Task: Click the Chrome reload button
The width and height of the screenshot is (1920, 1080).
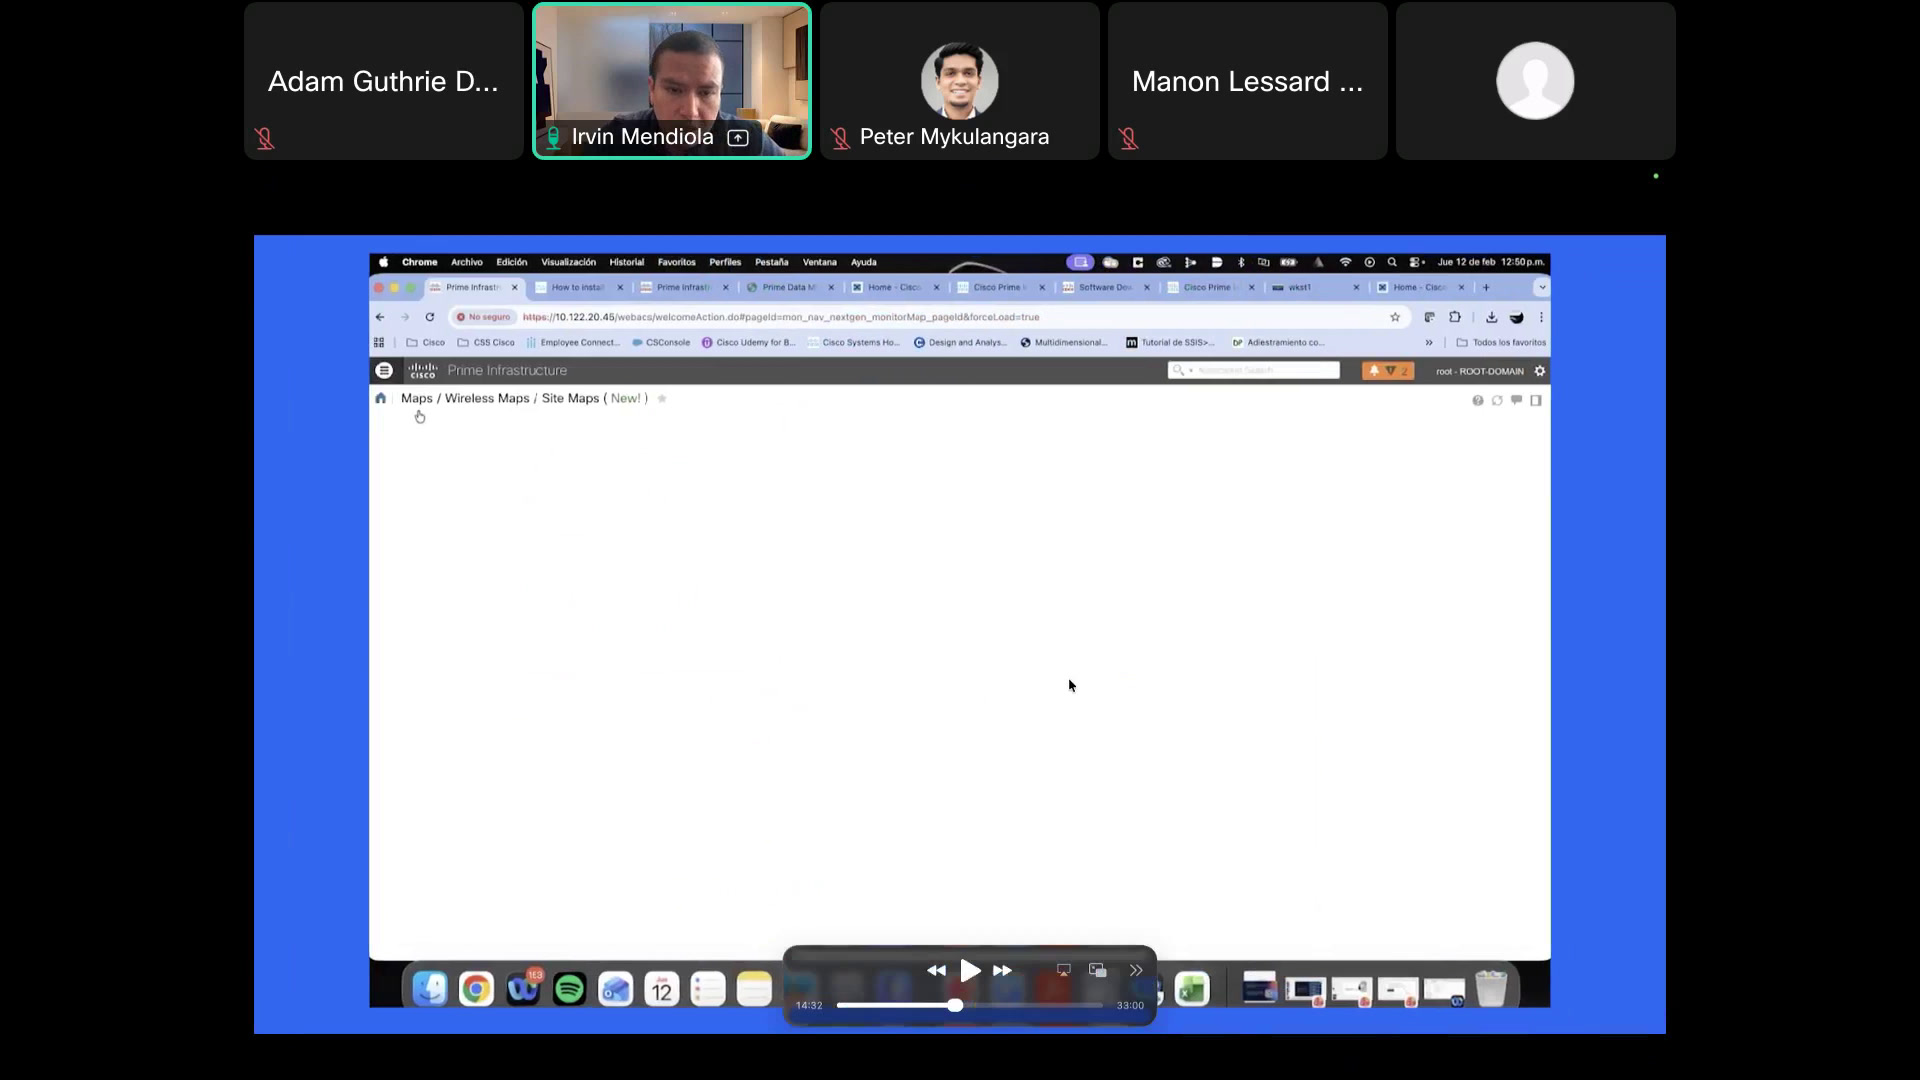Action: 430,317
